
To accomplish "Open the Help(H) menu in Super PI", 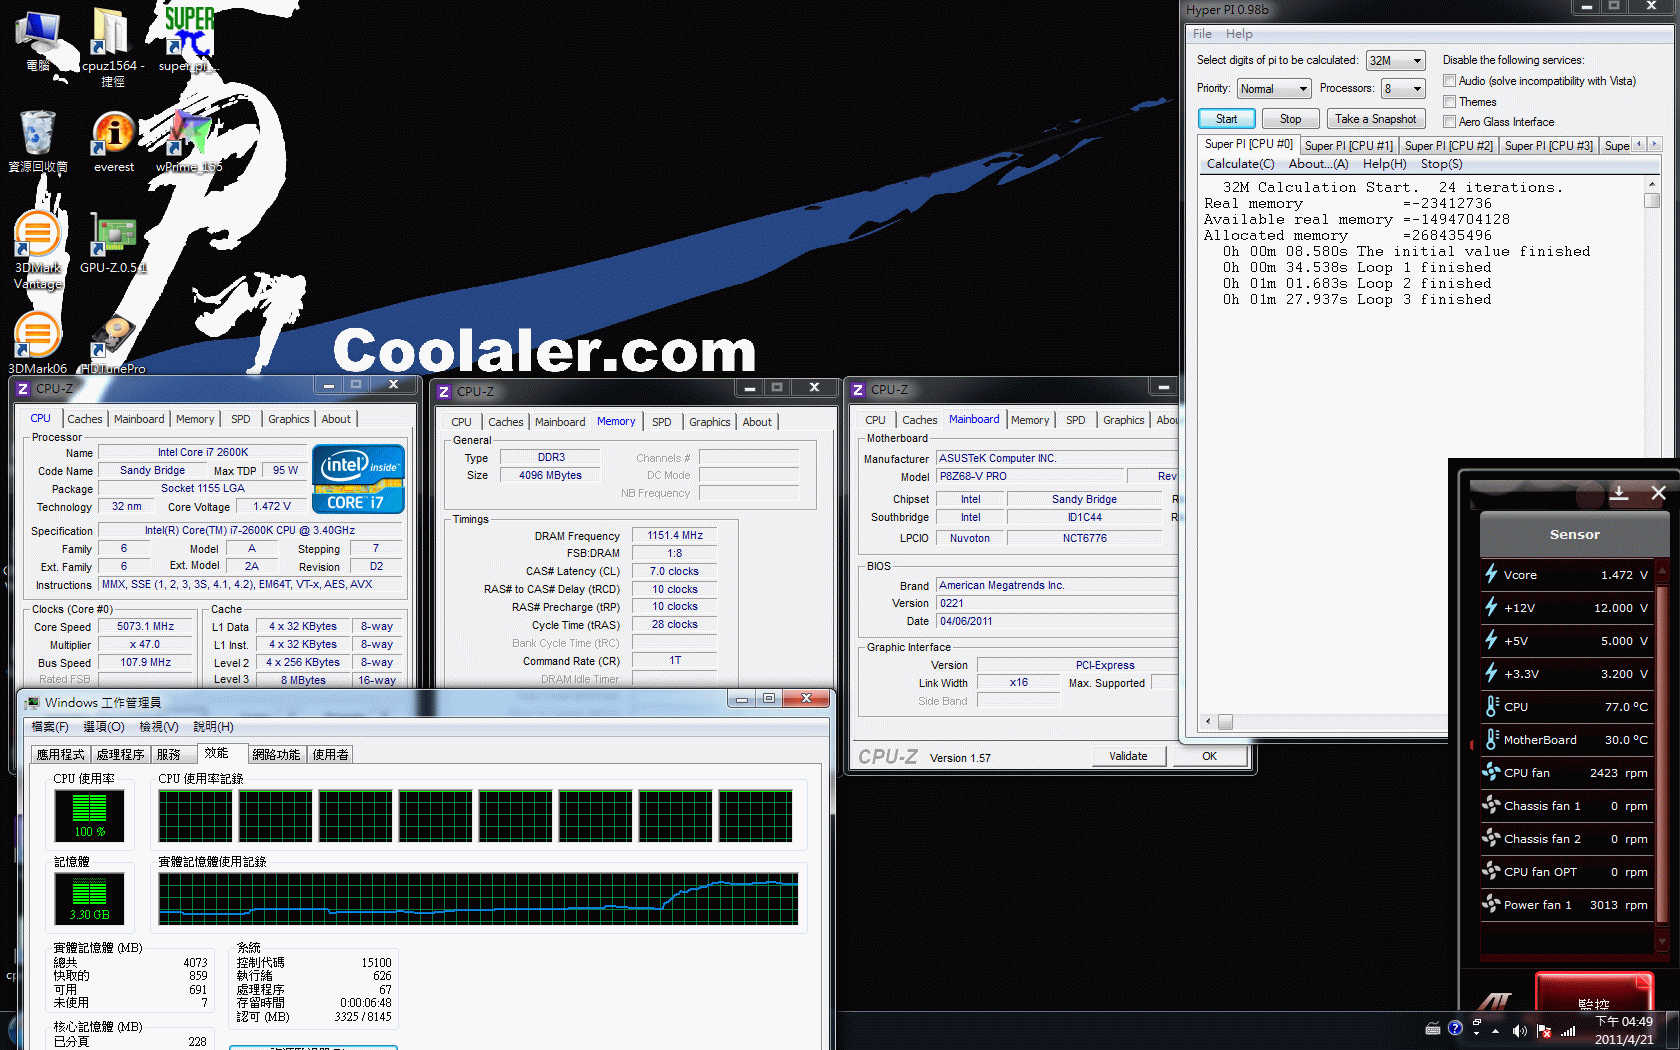I will click(1384, 164).
